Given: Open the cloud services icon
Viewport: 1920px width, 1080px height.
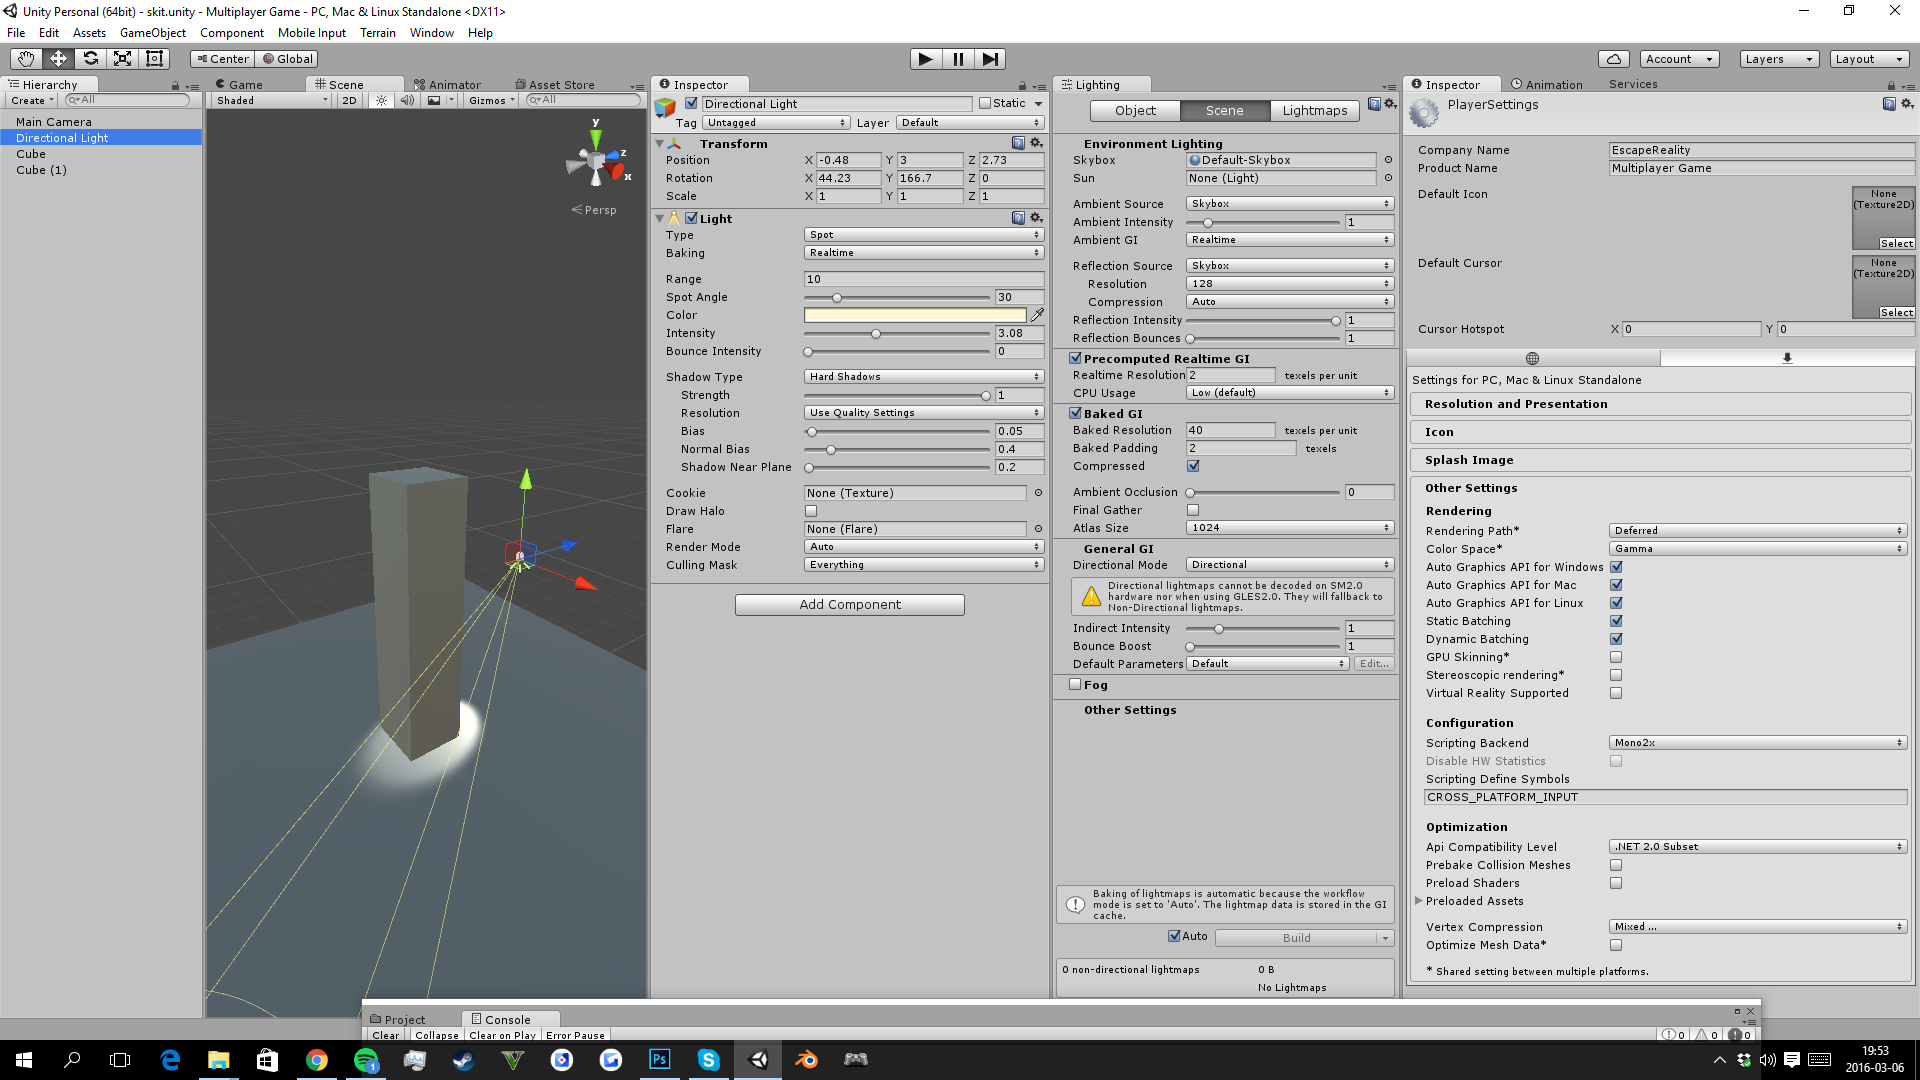Looking at the screenshot, I should (x=1613, y=59).
